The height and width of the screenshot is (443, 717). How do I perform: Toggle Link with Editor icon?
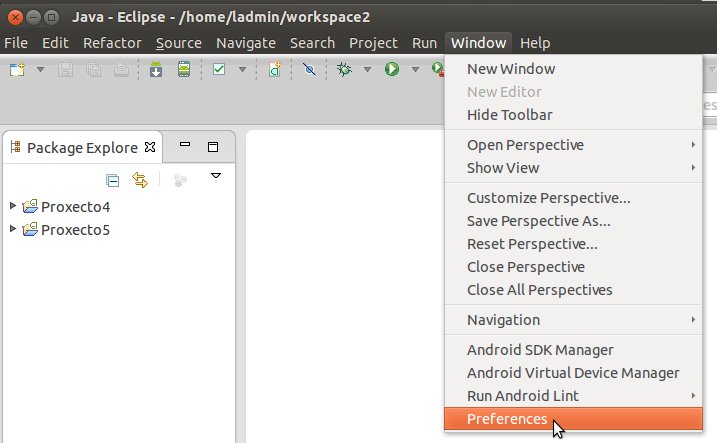pos(140,180)
